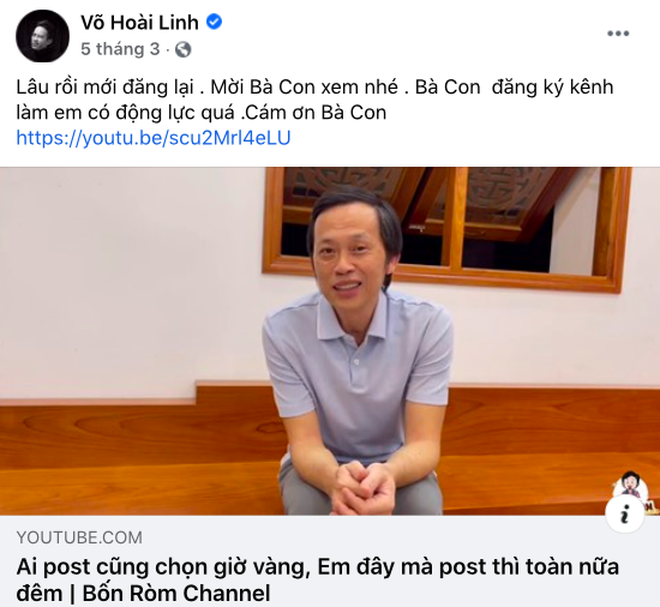Open the youtu.be/scu2Mrl4eLU link
The width and height of the screenshot is (660, 607).
tap(153, 138)
